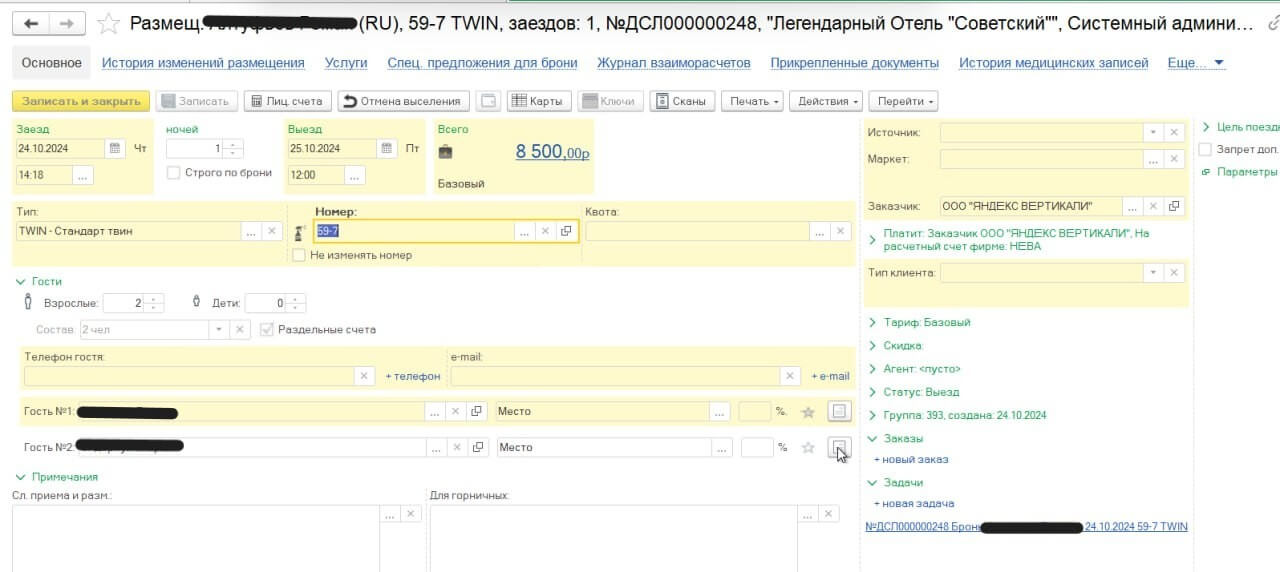Viewport: 1280px width, 572px height.
Task: Open the Лиц. счета accounts button
Action: tap(287, 101)
